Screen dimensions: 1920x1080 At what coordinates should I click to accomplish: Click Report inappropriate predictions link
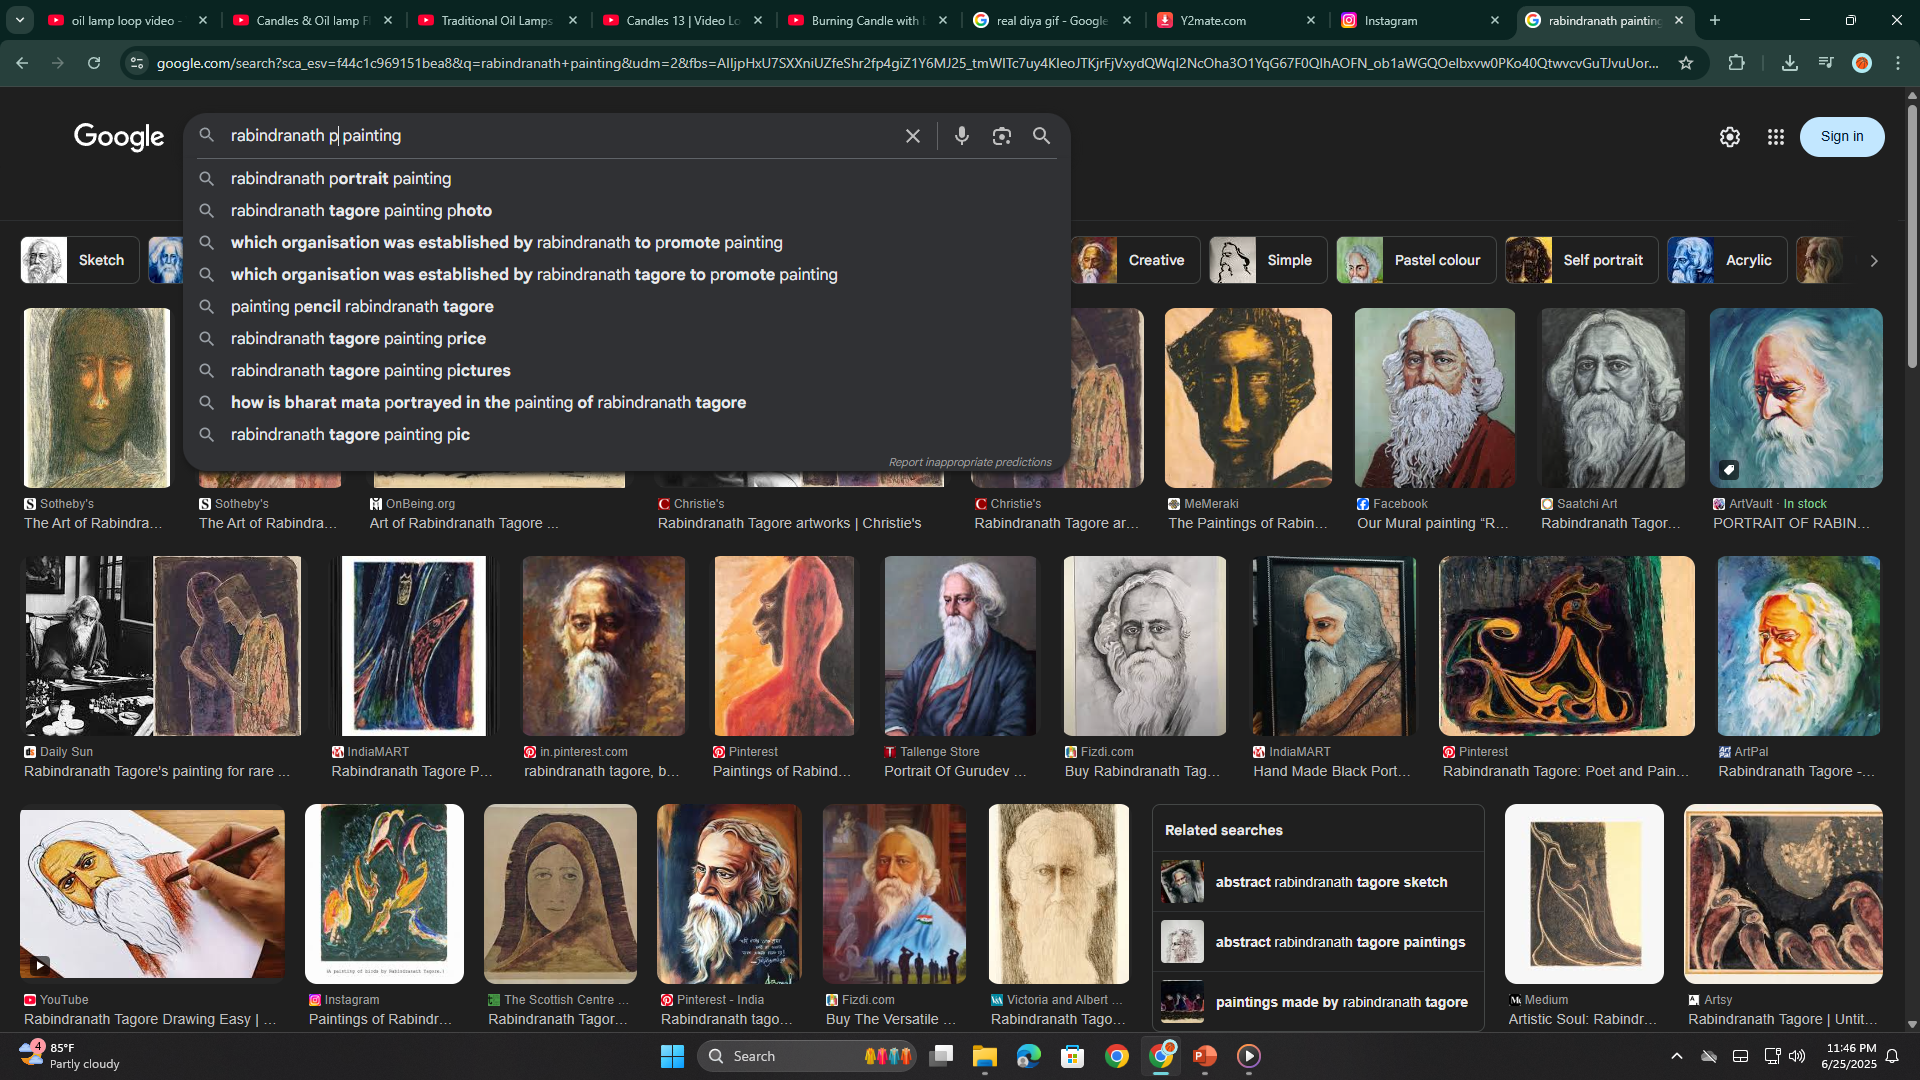click(970, 462)
